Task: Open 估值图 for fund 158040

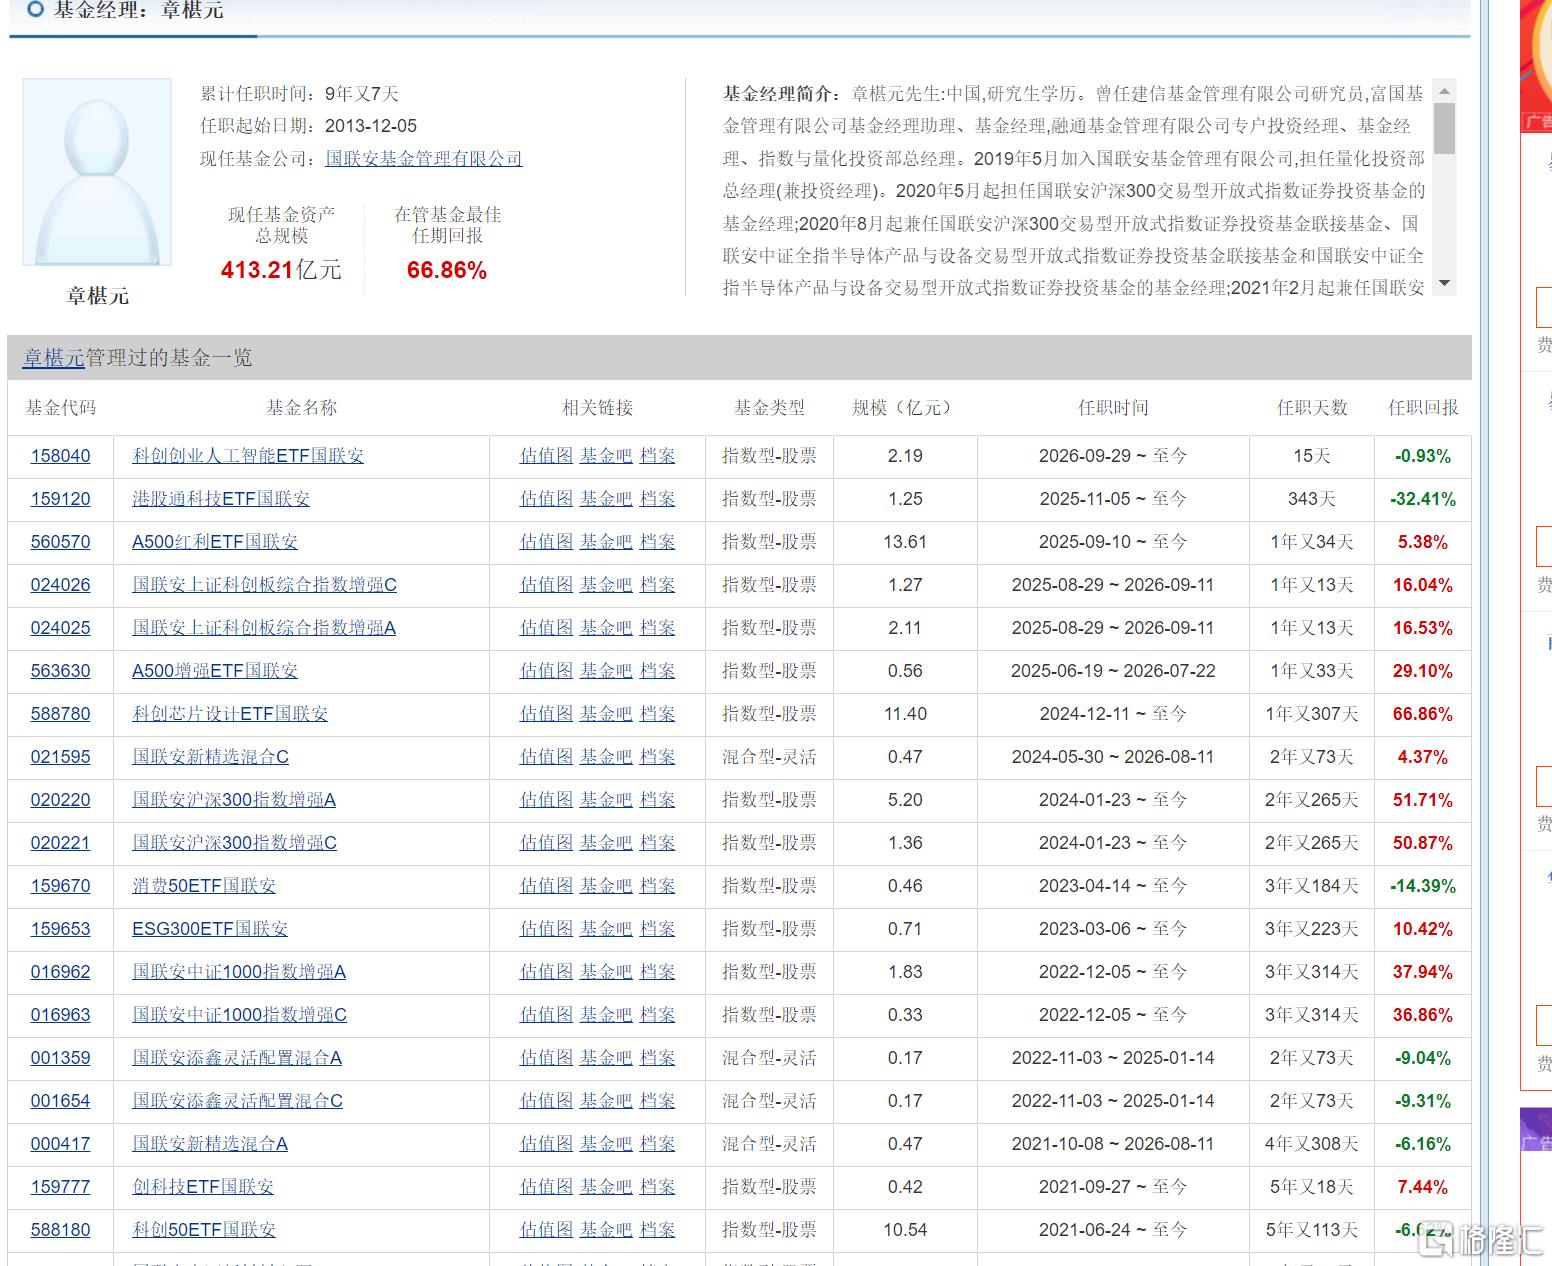Action: (546, 456)
